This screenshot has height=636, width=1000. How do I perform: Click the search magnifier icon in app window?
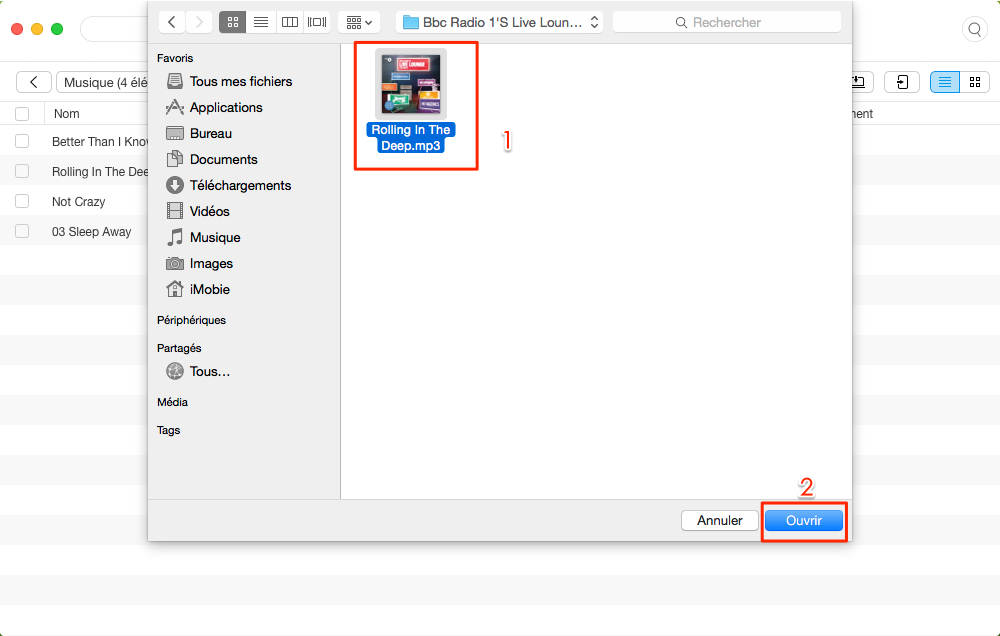974,29
